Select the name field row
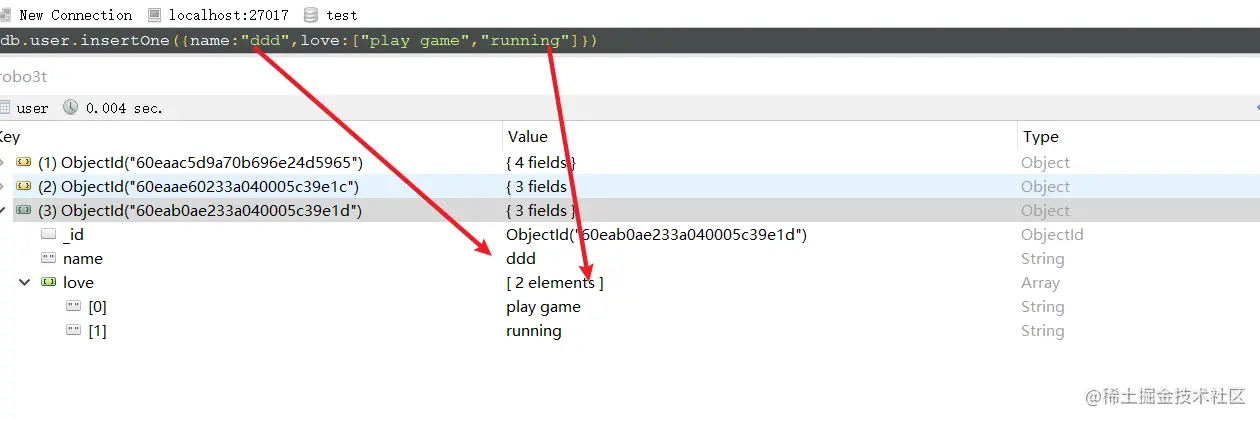 pyautogui.click(x=630, y=258)
